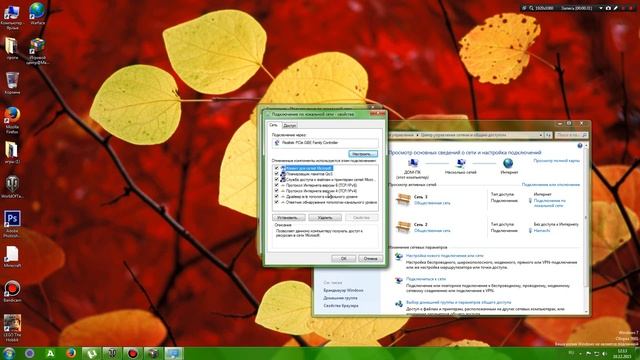Open 'Просмотр полной карты' link
This screenshot has height=360, width=640.
coord(556,161)
